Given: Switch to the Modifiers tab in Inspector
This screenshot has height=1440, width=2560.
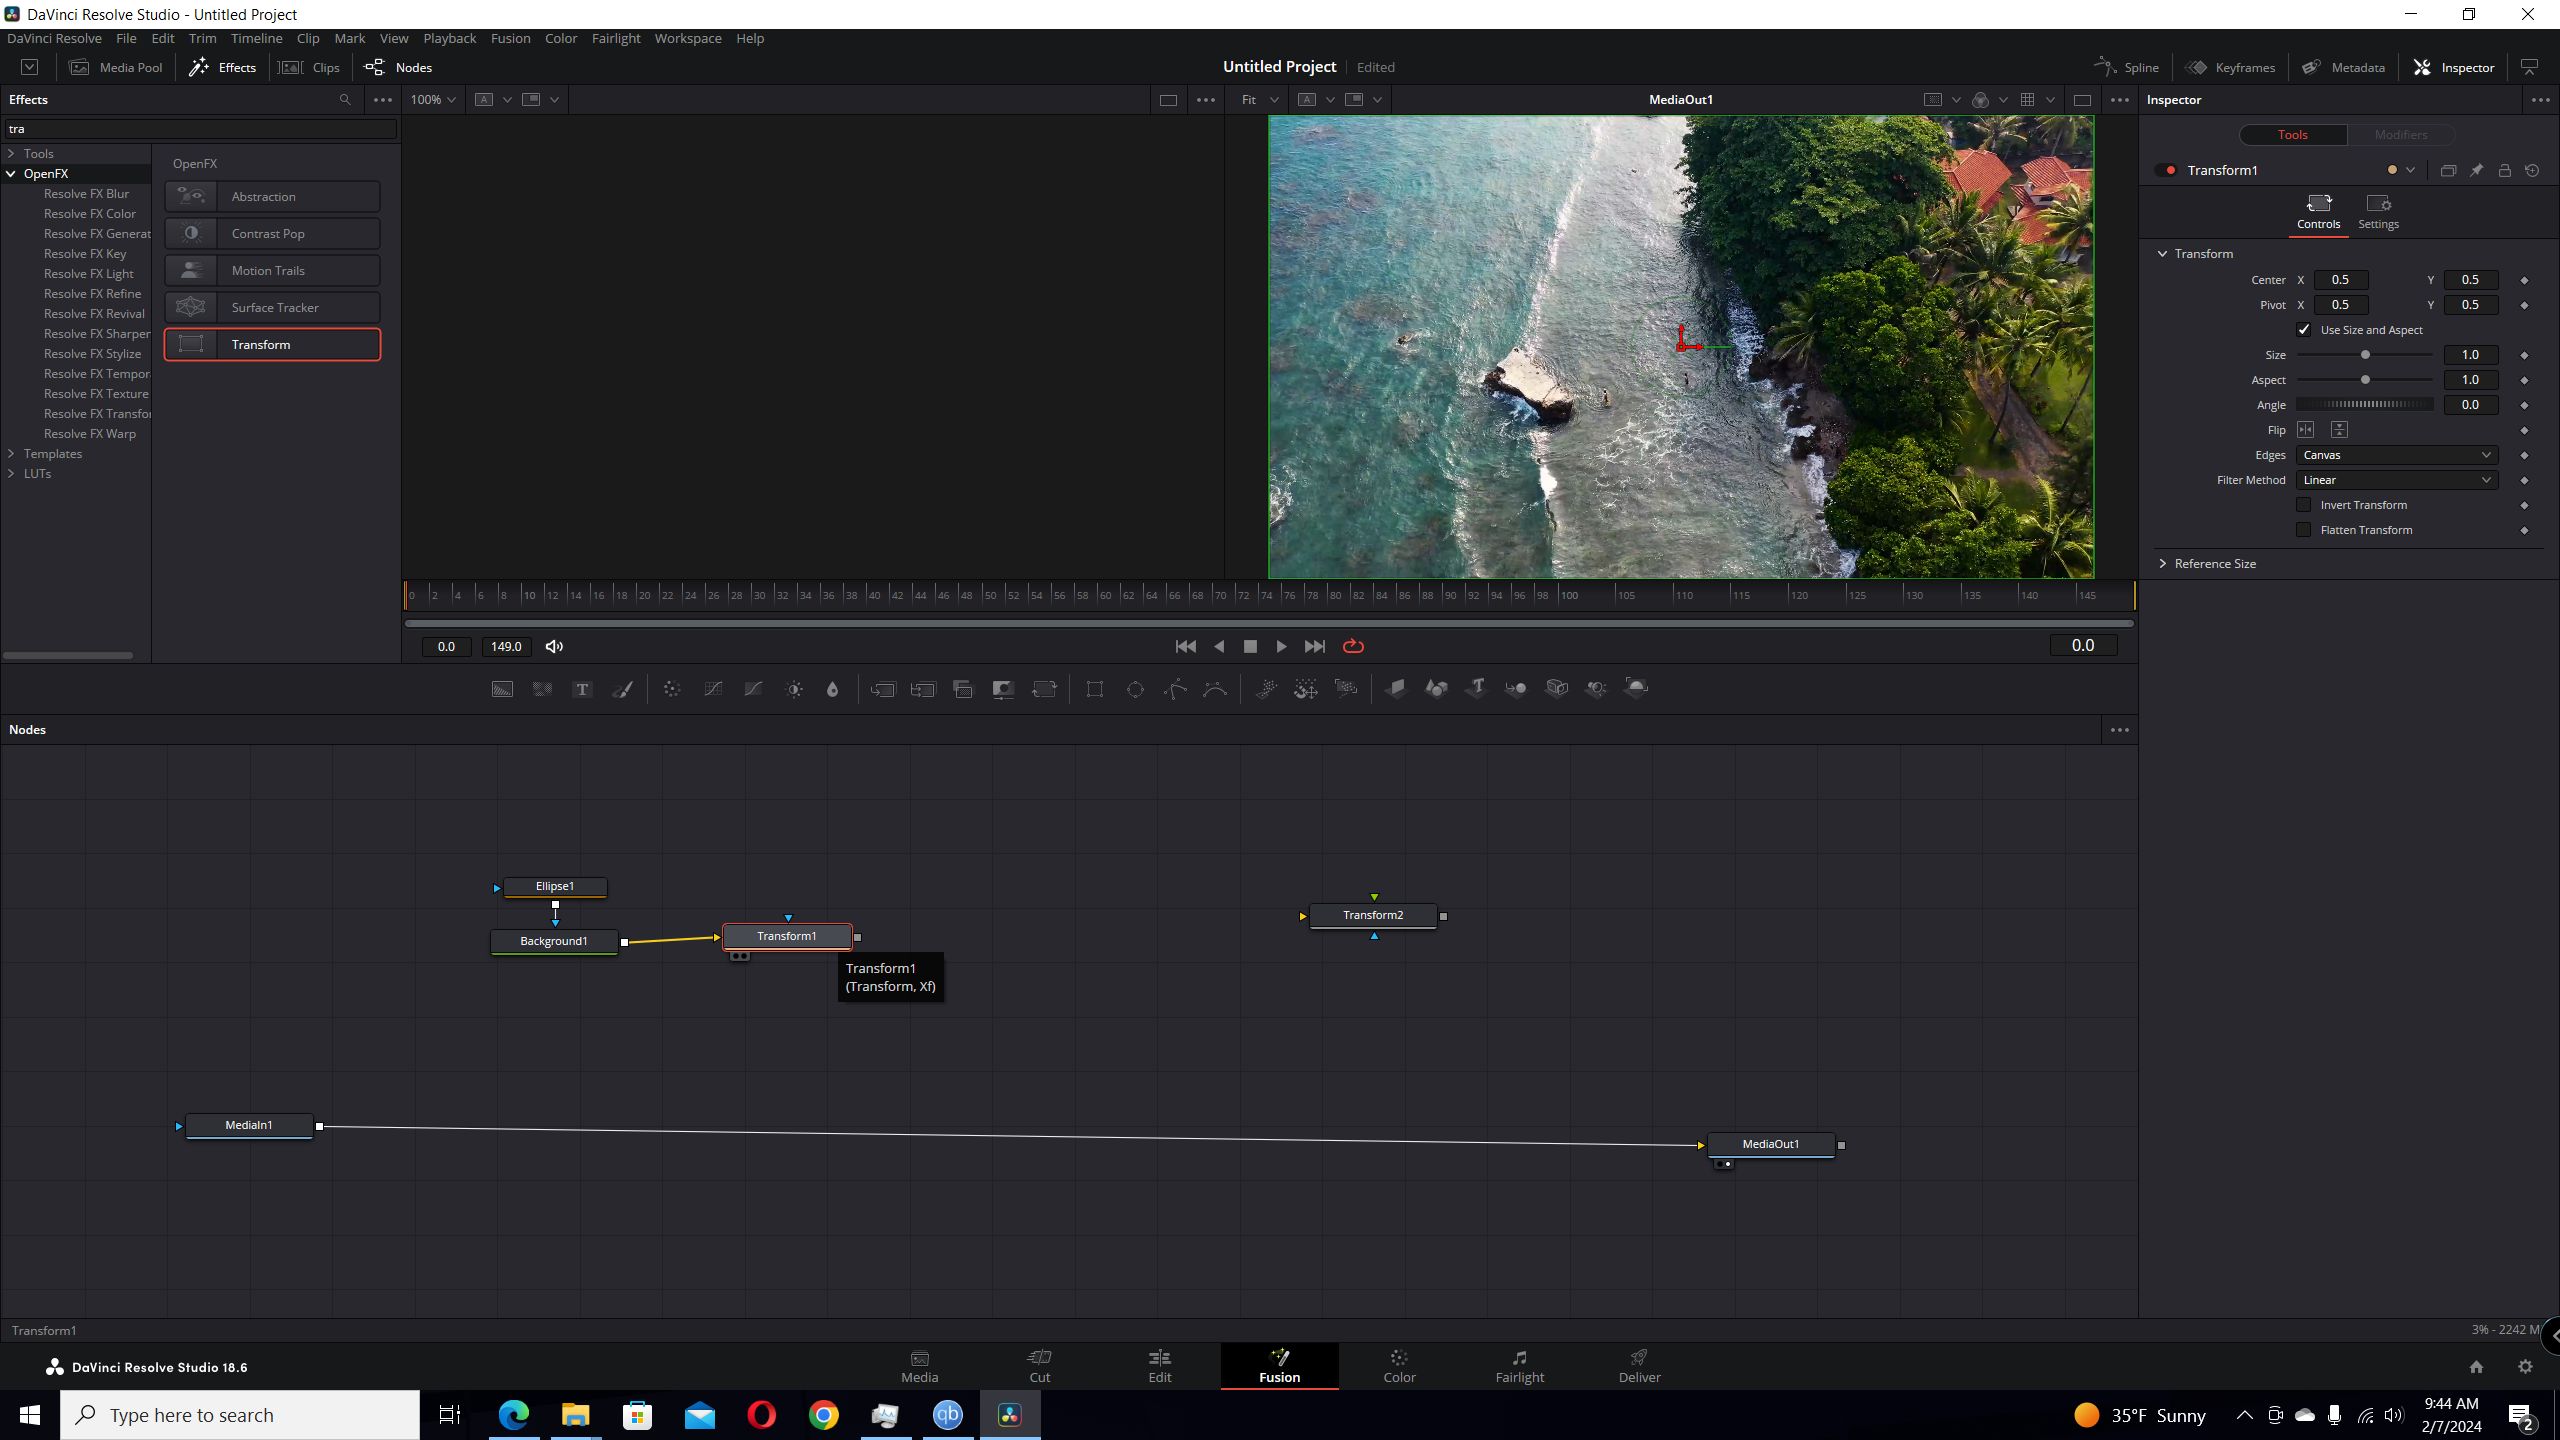Looking at the screenshot, I should (x=2400, y=135).
